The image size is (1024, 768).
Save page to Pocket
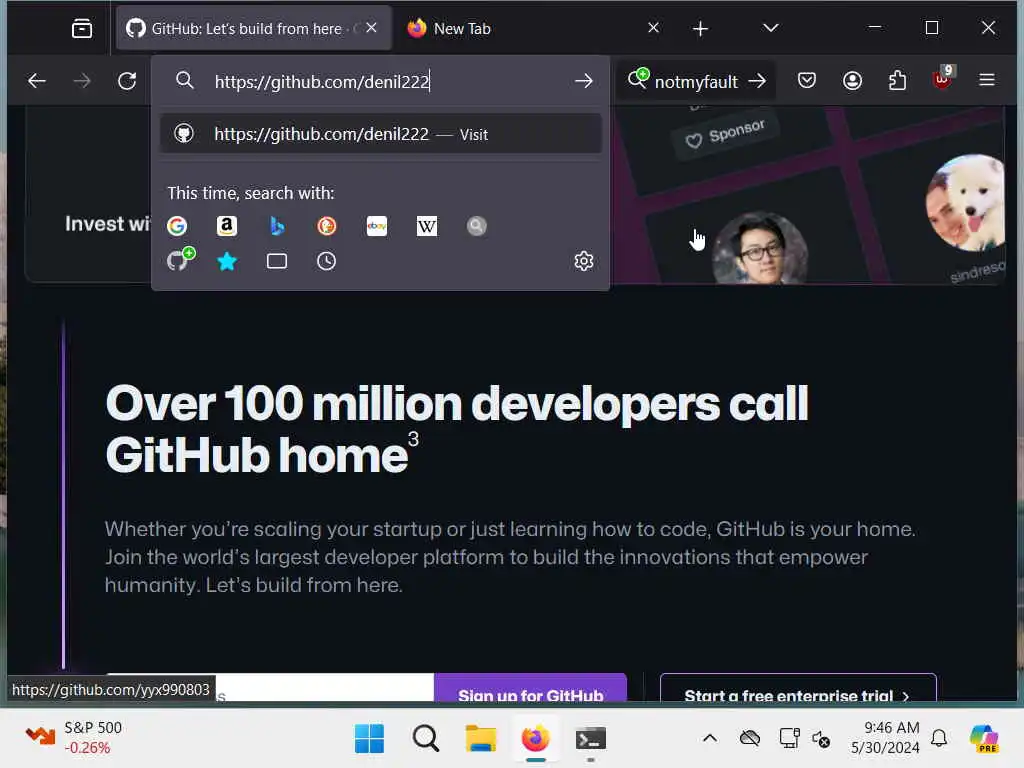click(x=807, y=80)
